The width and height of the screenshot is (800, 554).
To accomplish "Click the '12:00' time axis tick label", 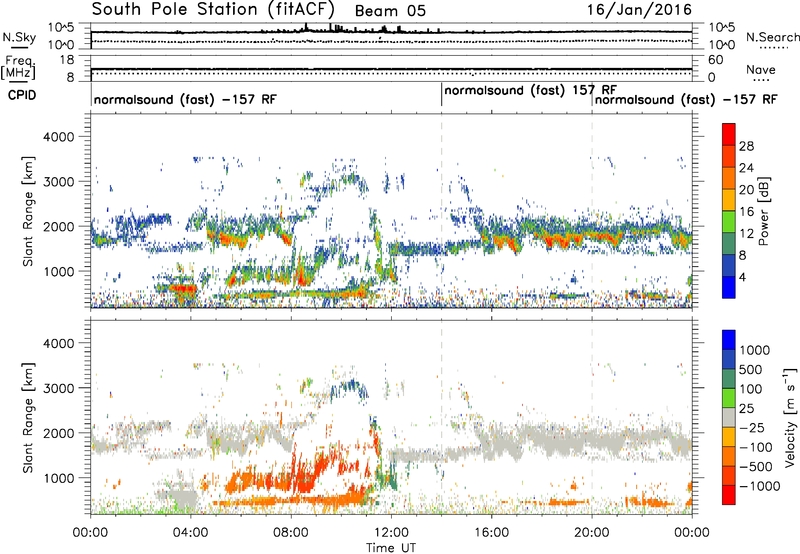I will pos(391,533).
